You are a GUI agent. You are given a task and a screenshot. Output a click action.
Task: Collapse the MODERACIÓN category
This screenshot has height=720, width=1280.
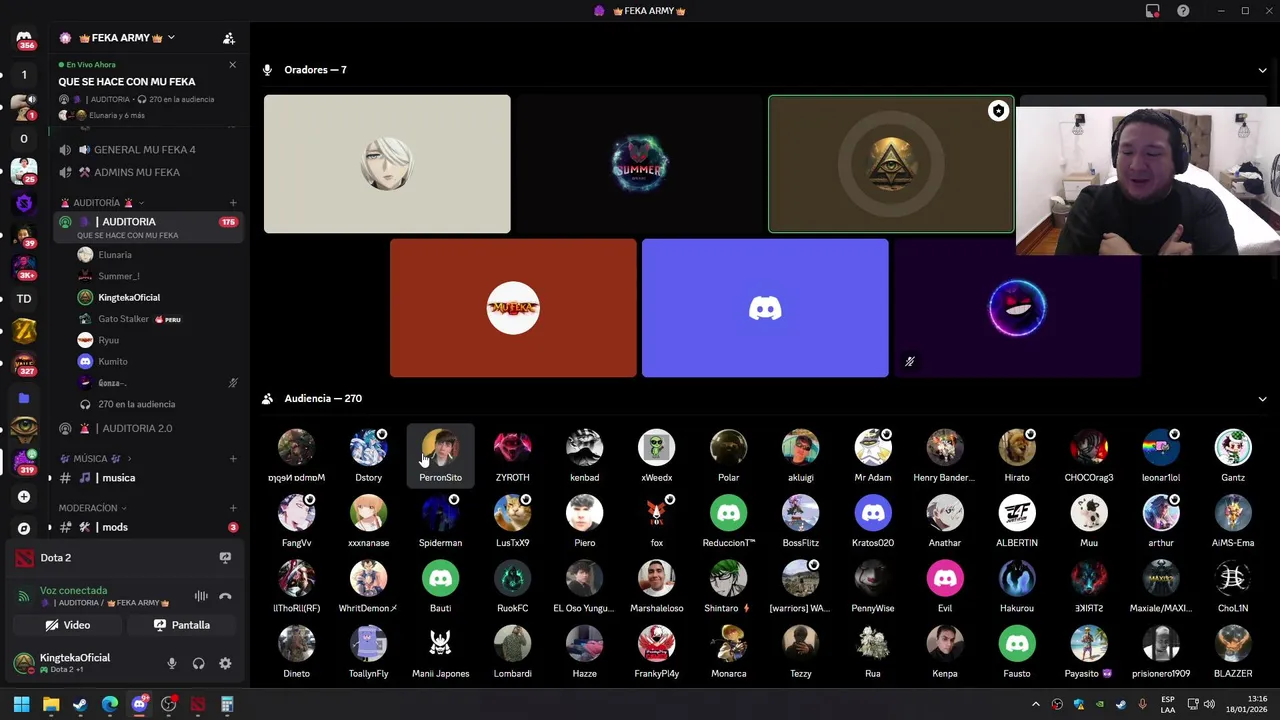click(x=92, y=508)
